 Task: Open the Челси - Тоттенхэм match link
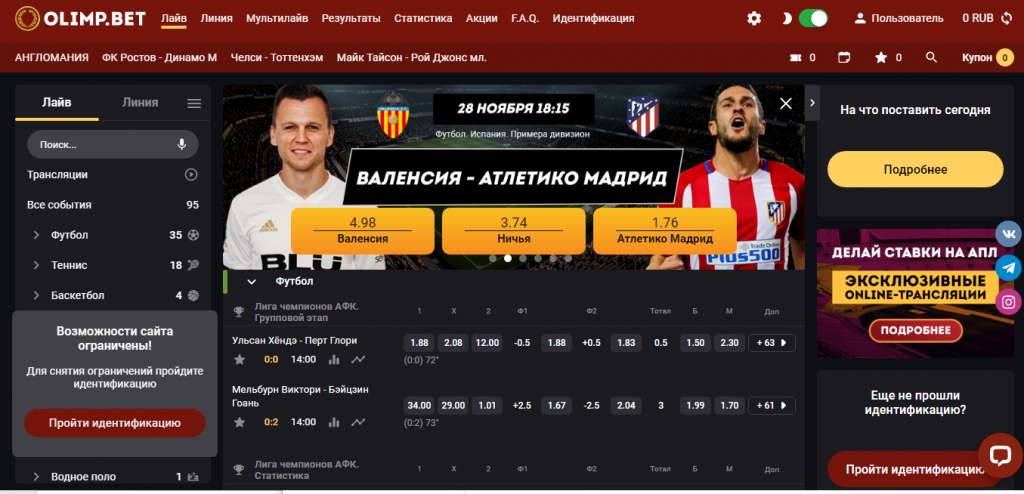[x=277, y=58]
